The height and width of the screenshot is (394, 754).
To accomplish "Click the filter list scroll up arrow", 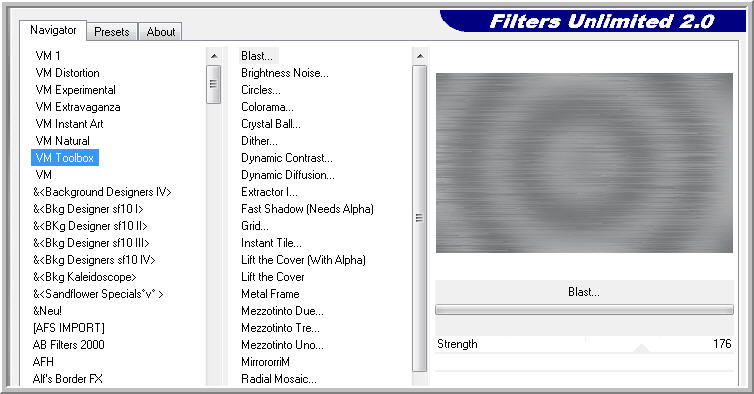I will tap(420, 56).
